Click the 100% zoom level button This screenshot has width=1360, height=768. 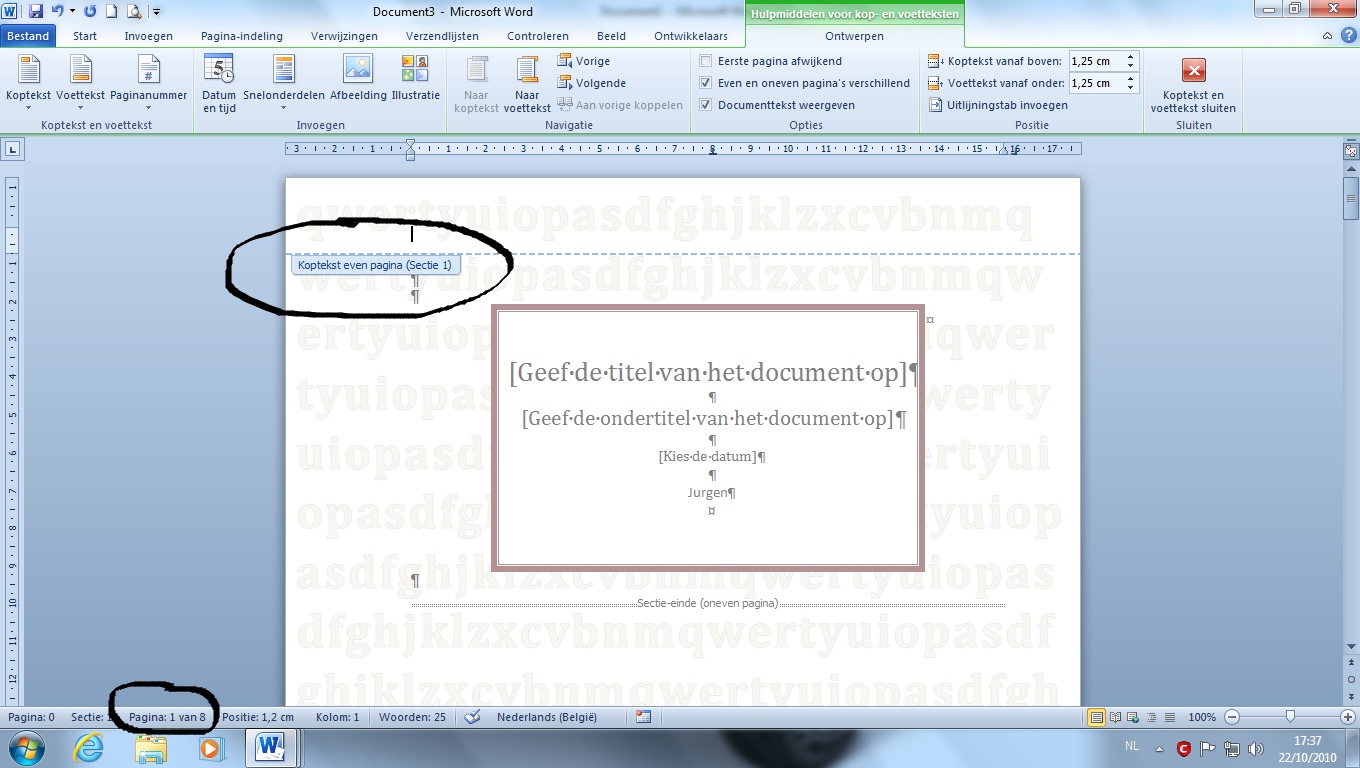click(1202, 717)
